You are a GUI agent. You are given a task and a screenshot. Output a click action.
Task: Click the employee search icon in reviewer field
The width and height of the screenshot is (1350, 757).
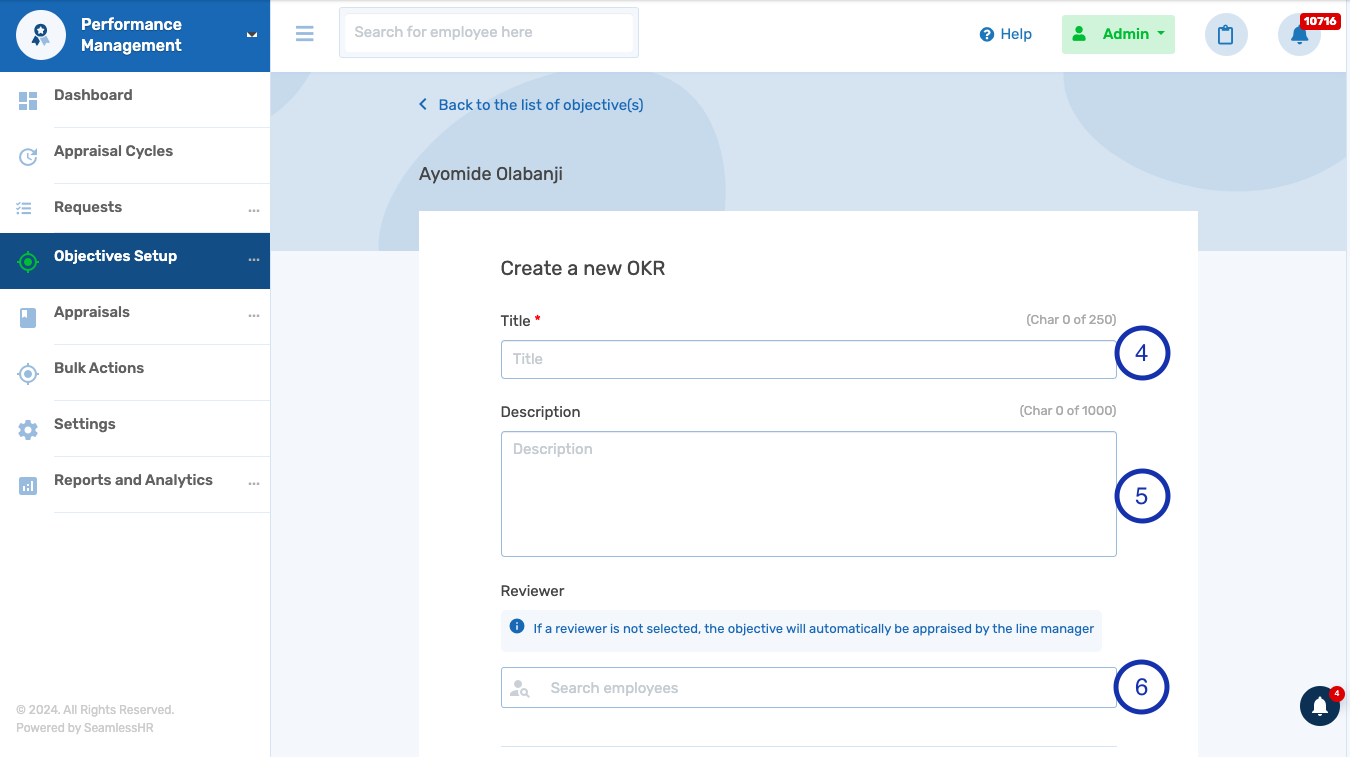tap(520, 688)
